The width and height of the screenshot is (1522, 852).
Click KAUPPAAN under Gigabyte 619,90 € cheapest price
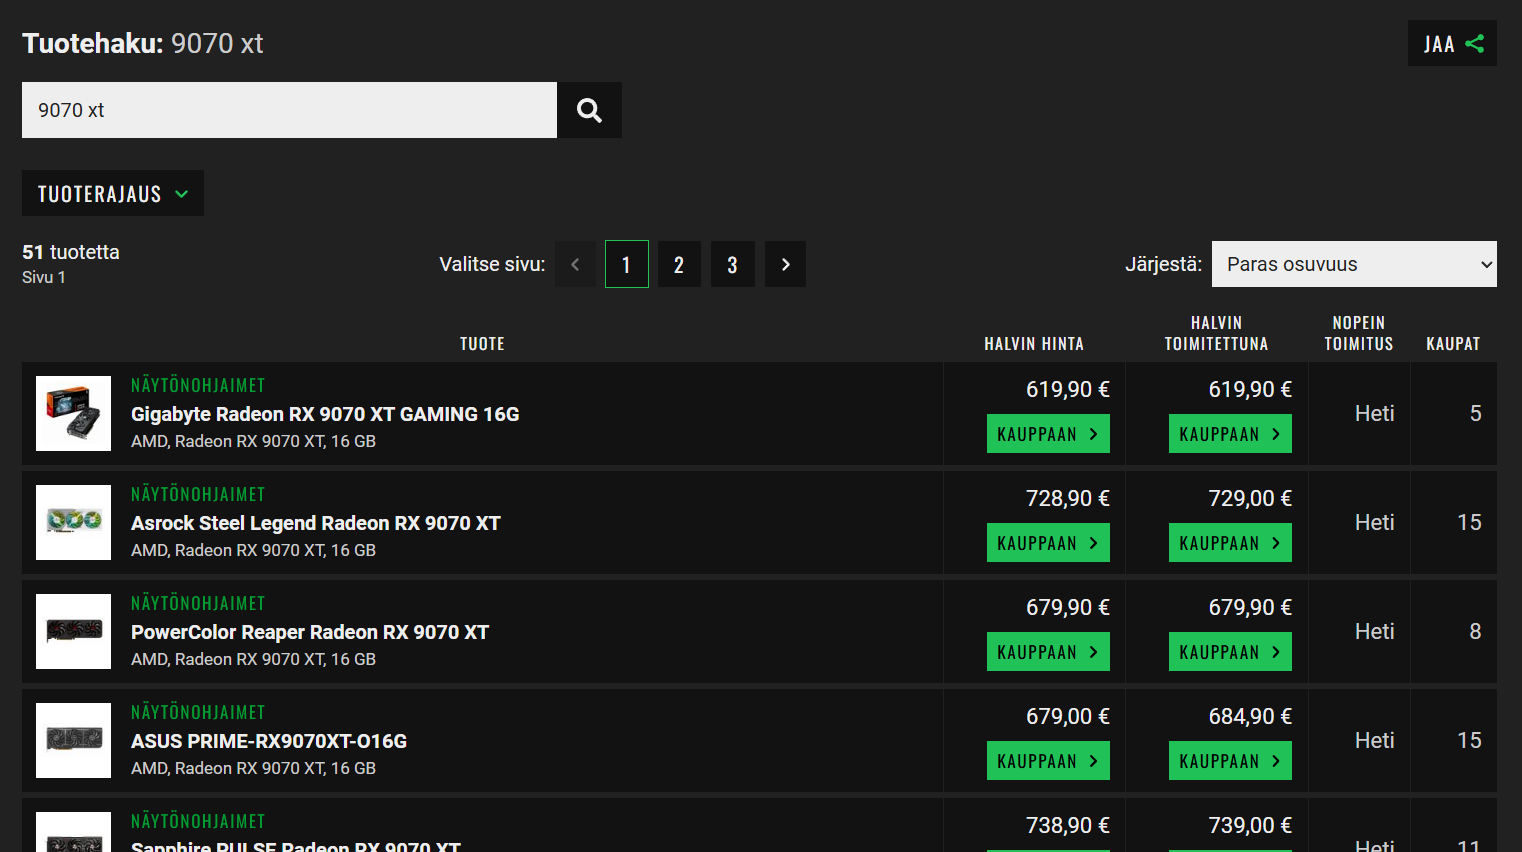[1048, 434]
